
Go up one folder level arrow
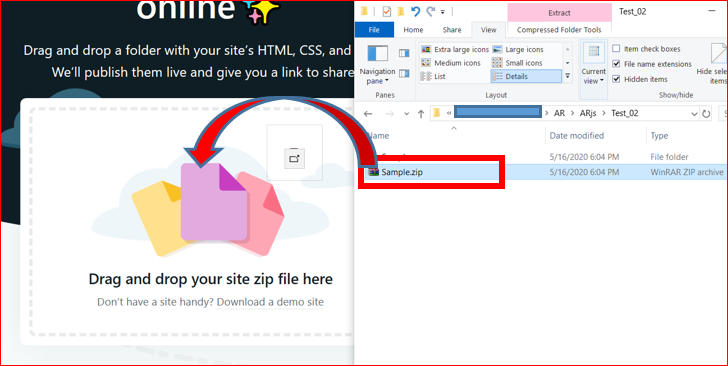[x=421, y=114]
